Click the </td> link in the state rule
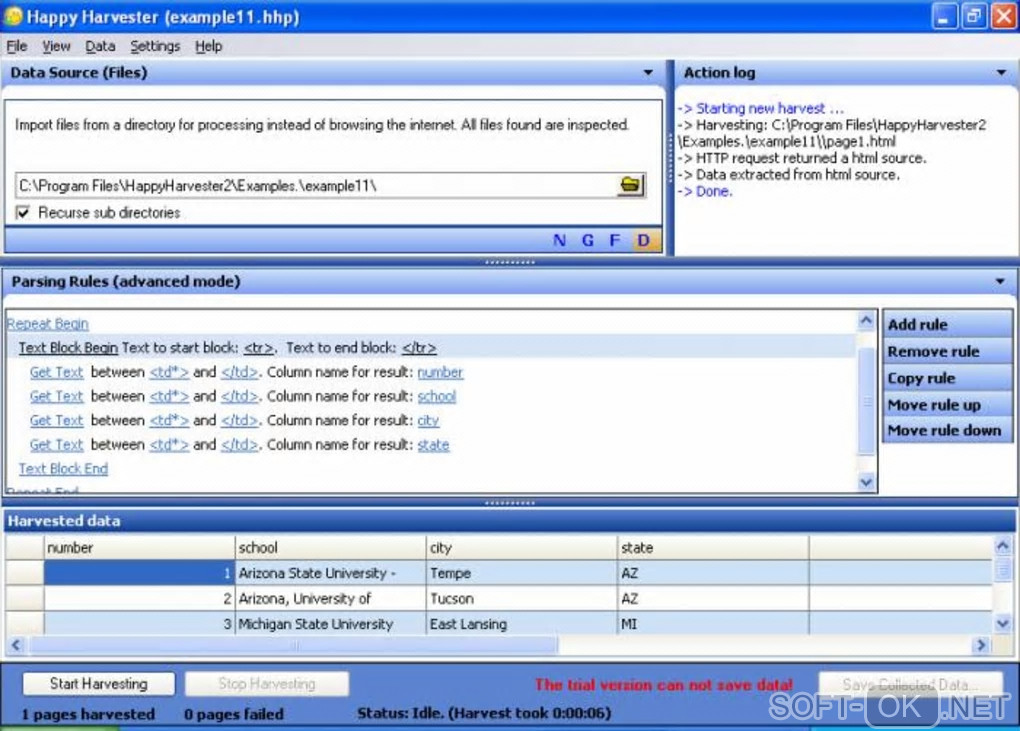Image resolution: width=1020 pixels, height=731 pixels. coord(239,444)
